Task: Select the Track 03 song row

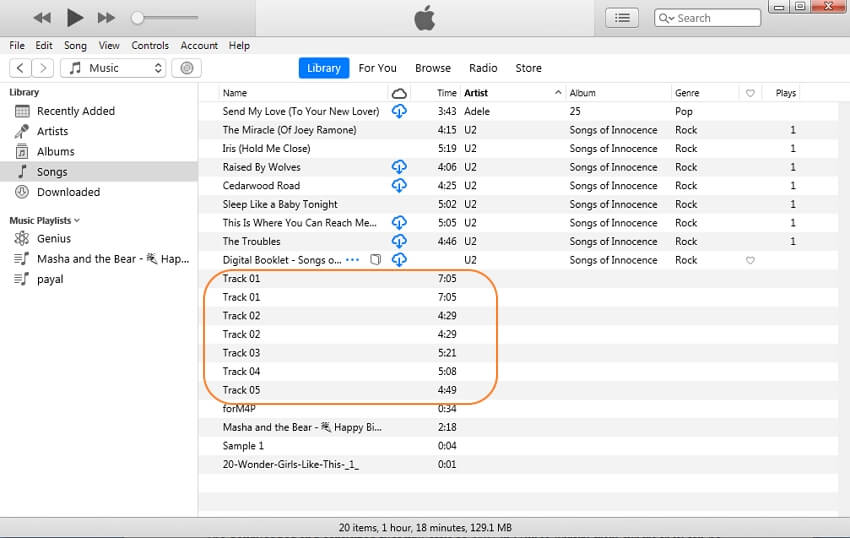Action: 518,353
